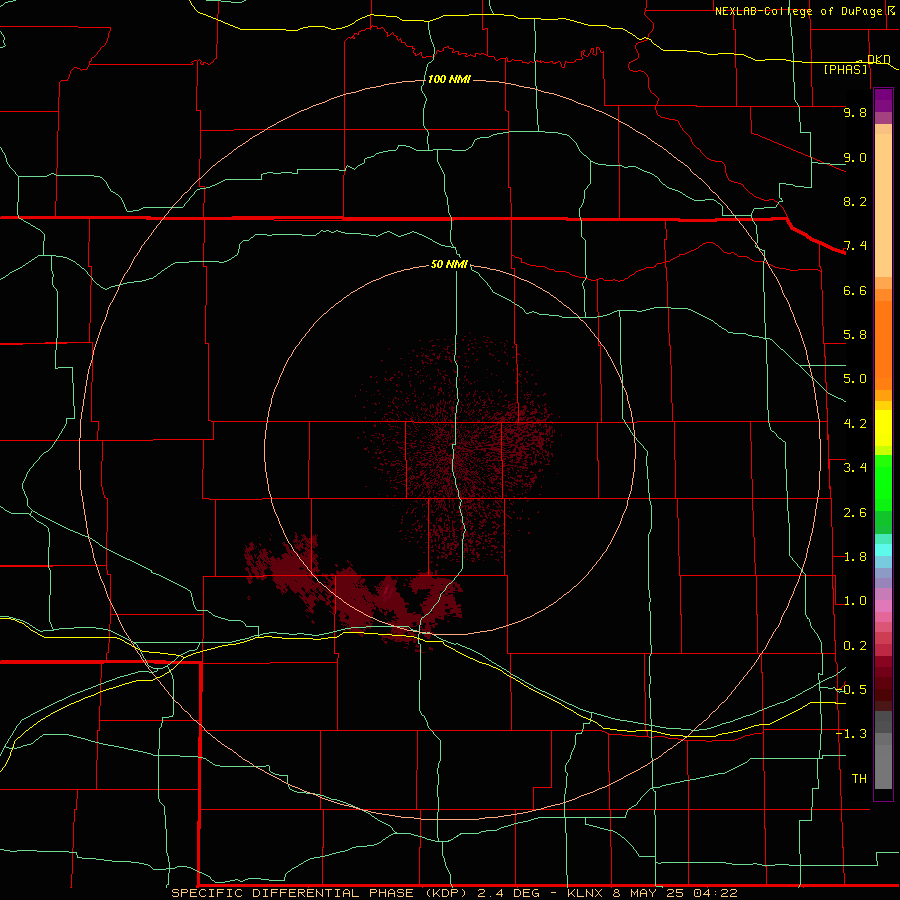
Task: Click the "5.0" value on the color scale
Action: point(855,379)
